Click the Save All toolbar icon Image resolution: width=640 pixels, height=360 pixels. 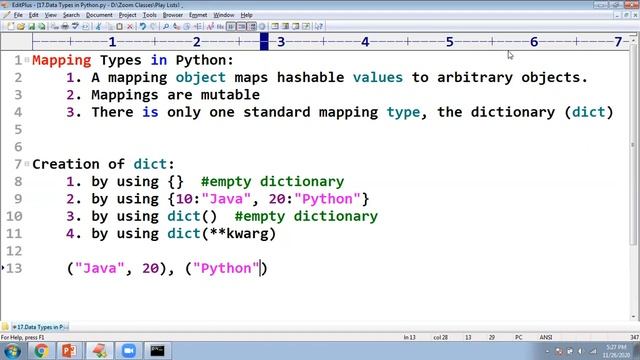(x=41, y=27)
